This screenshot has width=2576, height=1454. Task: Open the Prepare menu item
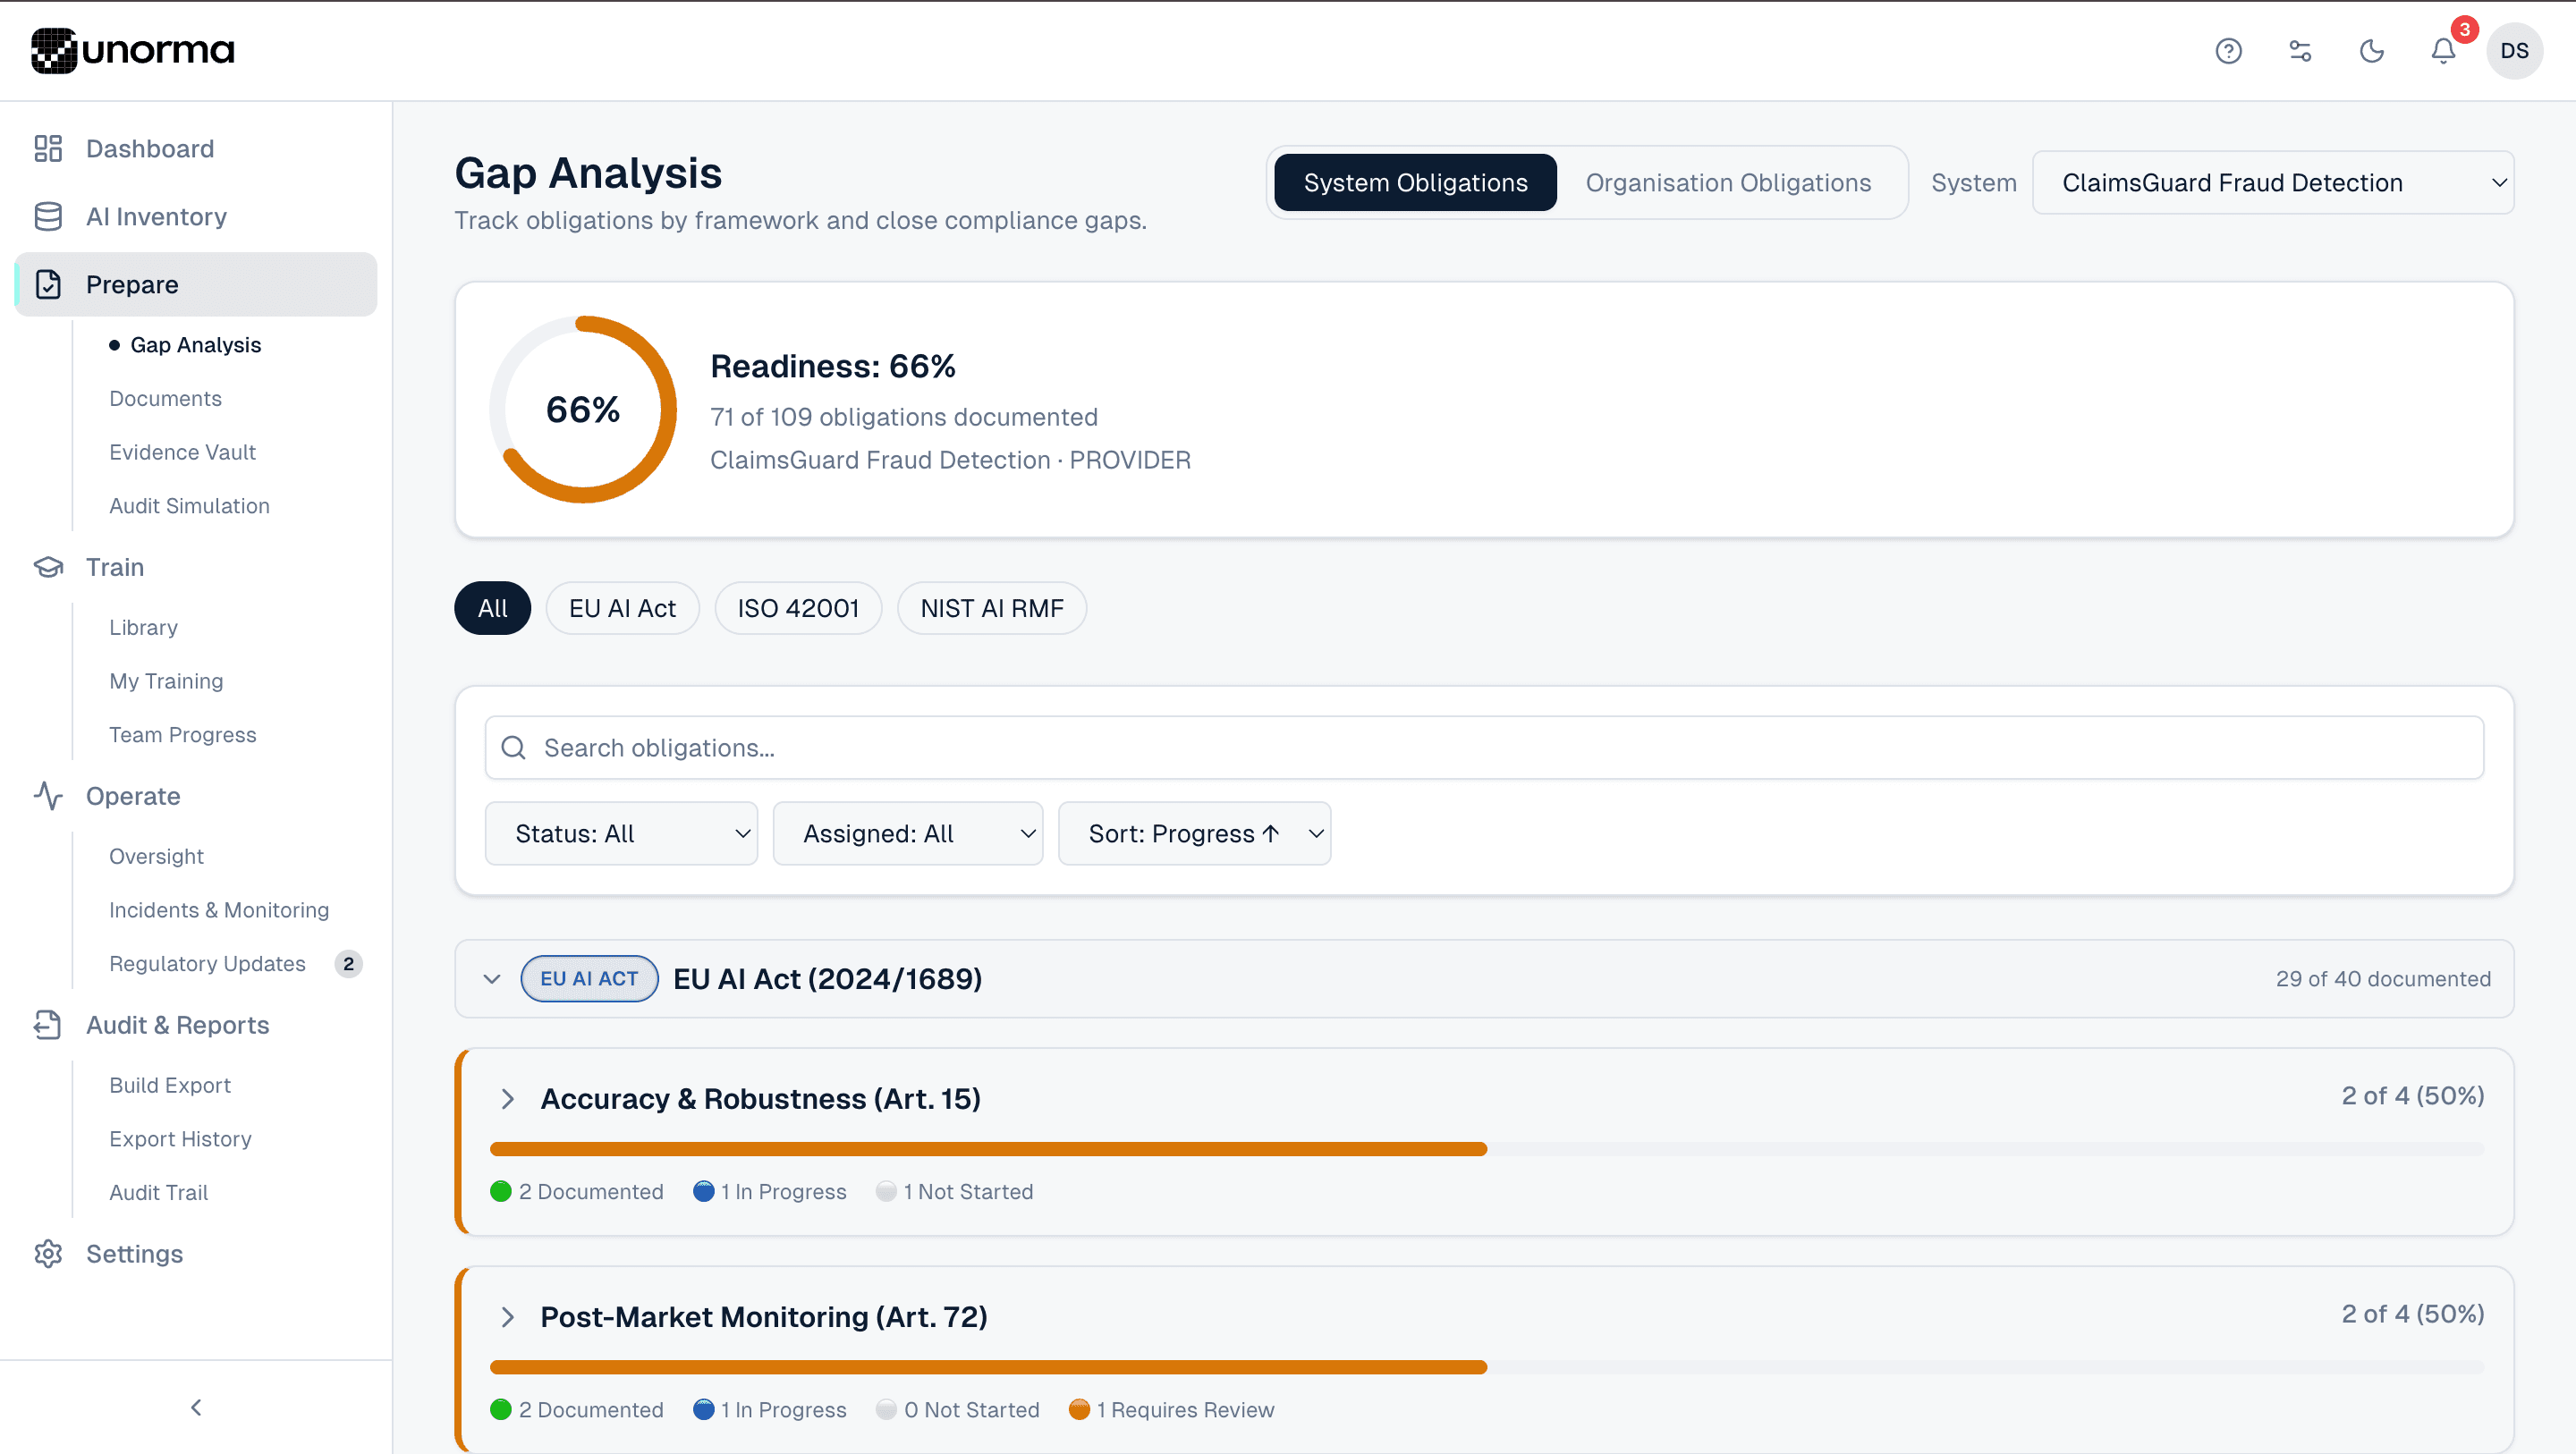[196, 285]
